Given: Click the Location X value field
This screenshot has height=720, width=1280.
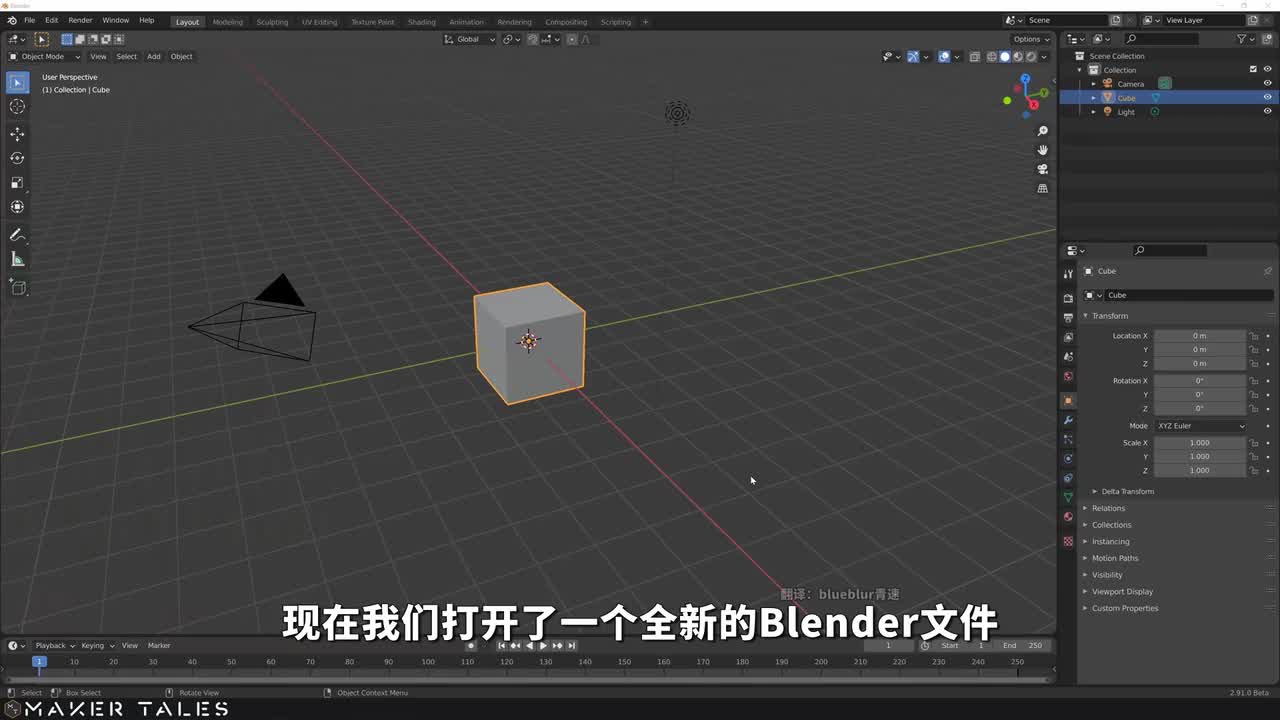Looking at the screenshot, I should (1200, 336).
